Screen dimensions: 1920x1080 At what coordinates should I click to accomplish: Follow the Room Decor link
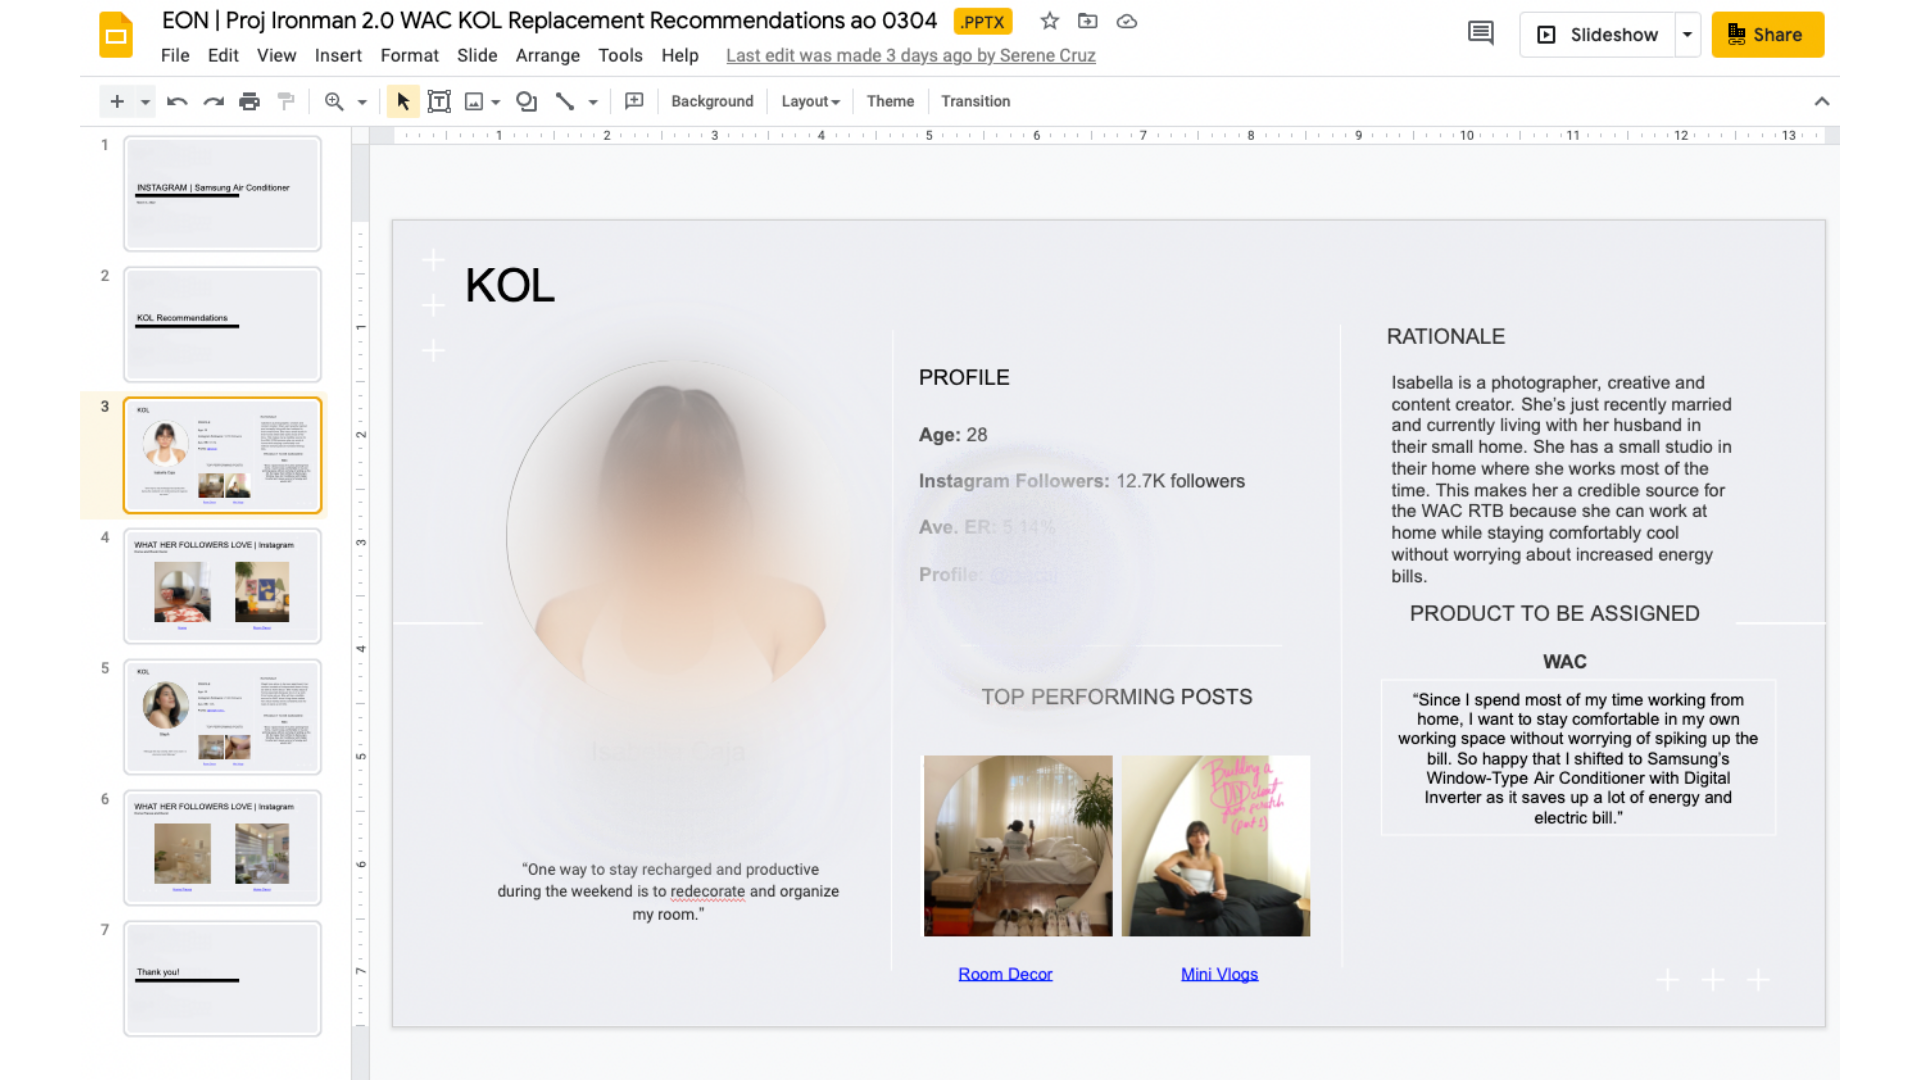point(1005,974)
